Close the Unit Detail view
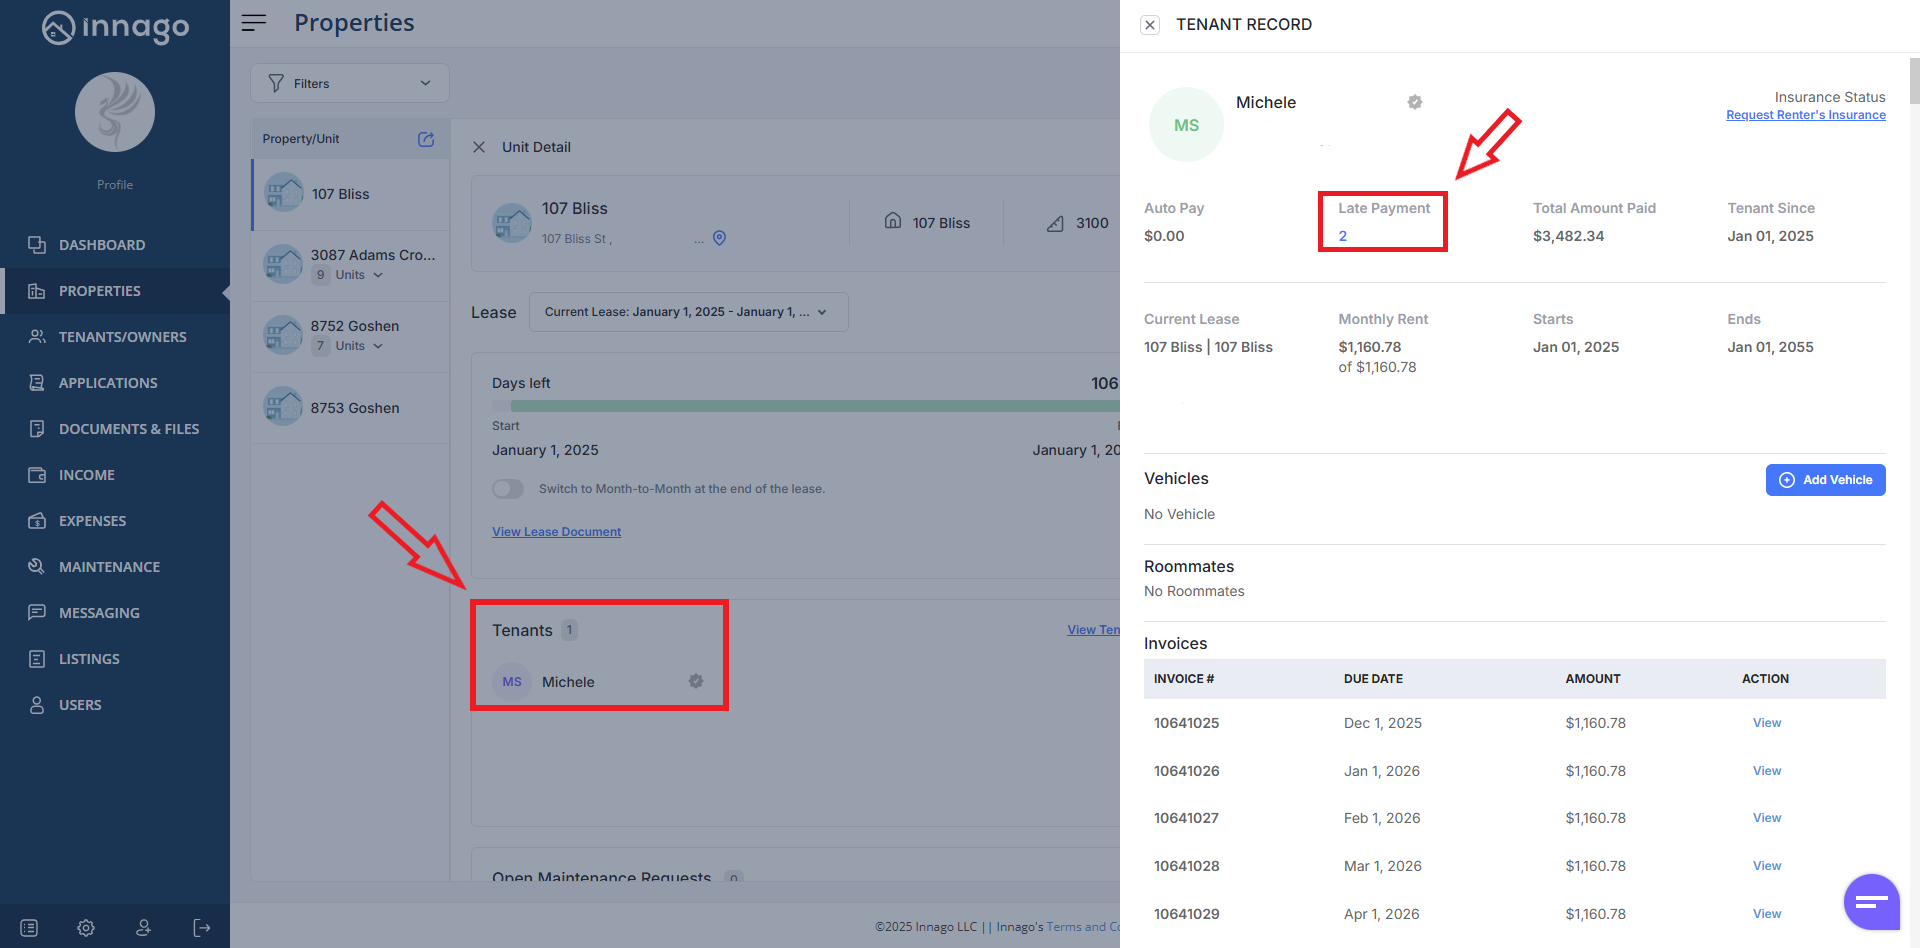 click(479, 147)
